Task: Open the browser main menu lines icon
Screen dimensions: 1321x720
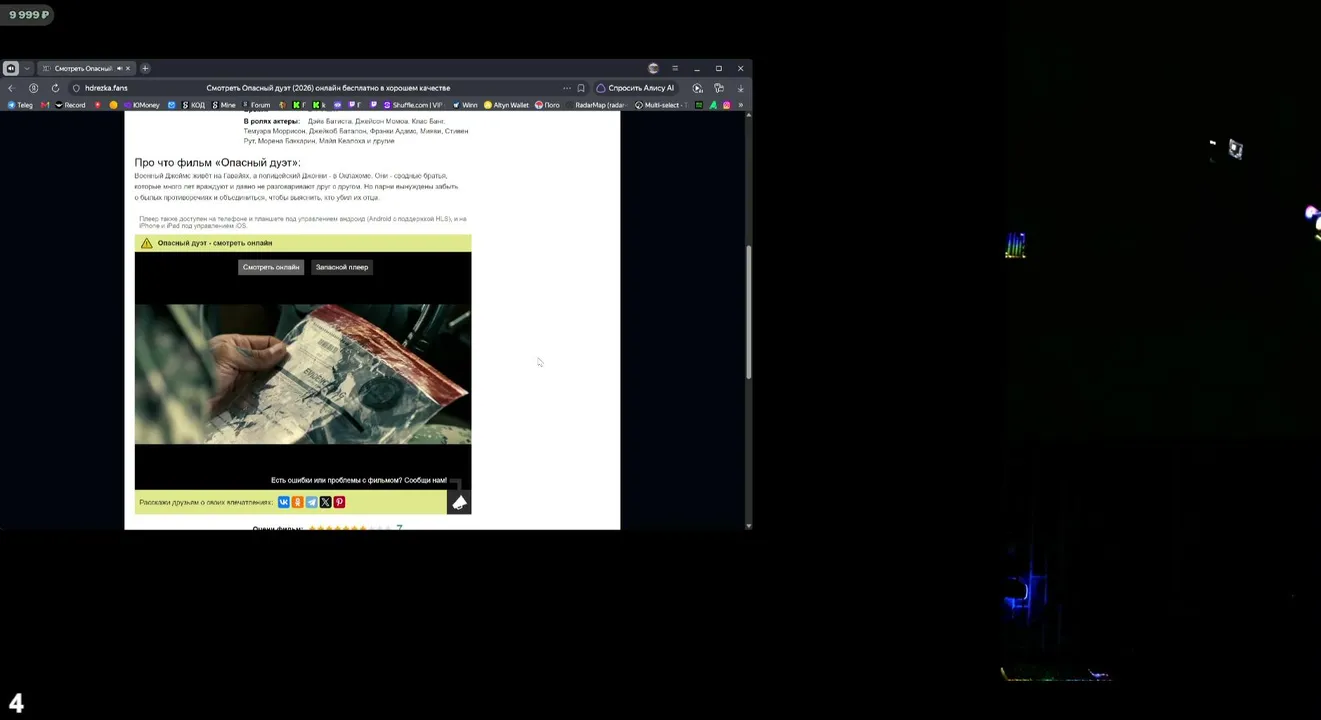Action: coord(675,68)
